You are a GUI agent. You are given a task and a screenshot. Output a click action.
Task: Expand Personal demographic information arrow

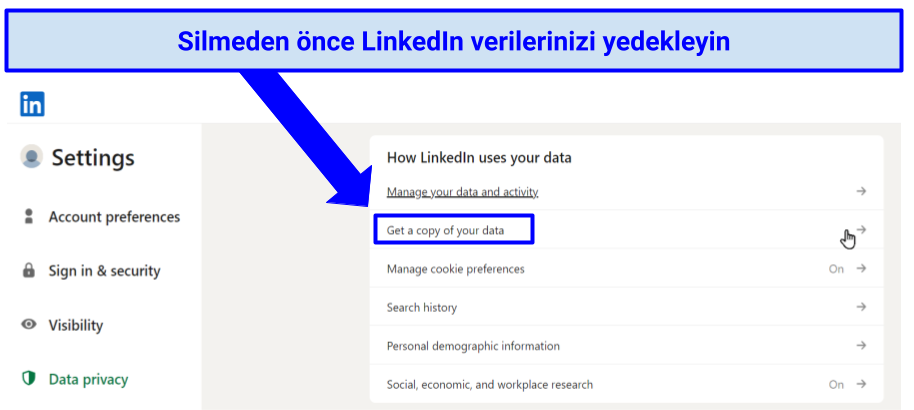click(861, 345)
